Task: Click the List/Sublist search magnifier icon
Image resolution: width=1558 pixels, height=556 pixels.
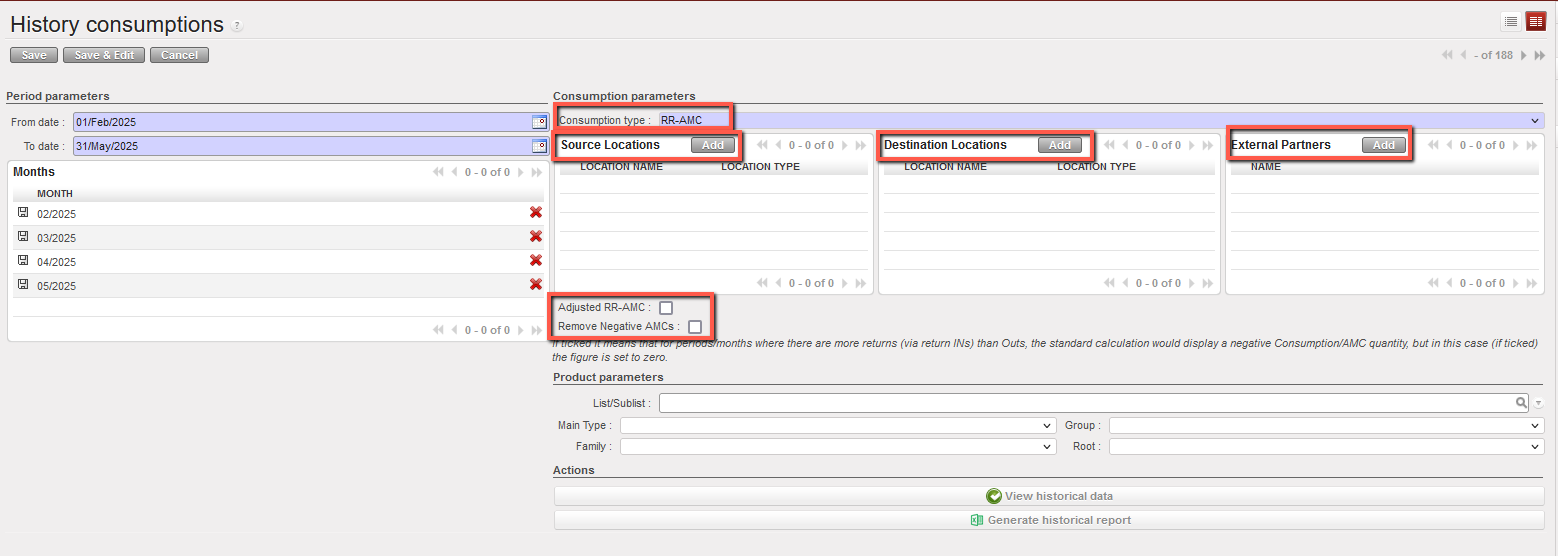Action: tap(1521, 403)
